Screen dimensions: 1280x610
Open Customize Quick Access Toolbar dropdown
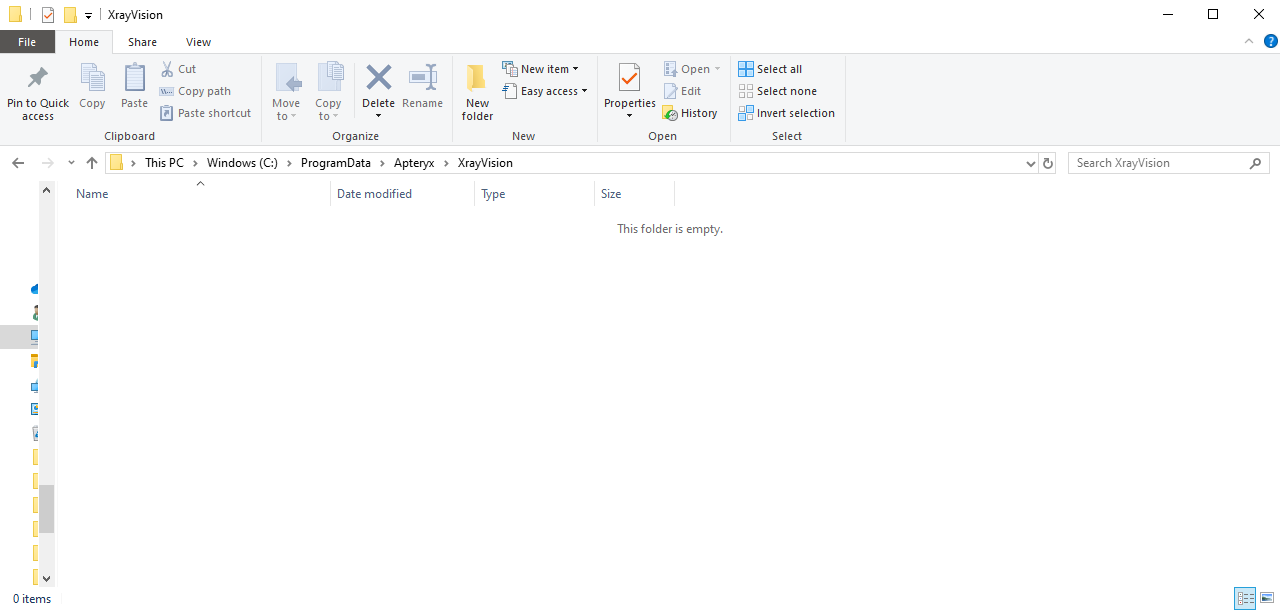click(88, 15)
